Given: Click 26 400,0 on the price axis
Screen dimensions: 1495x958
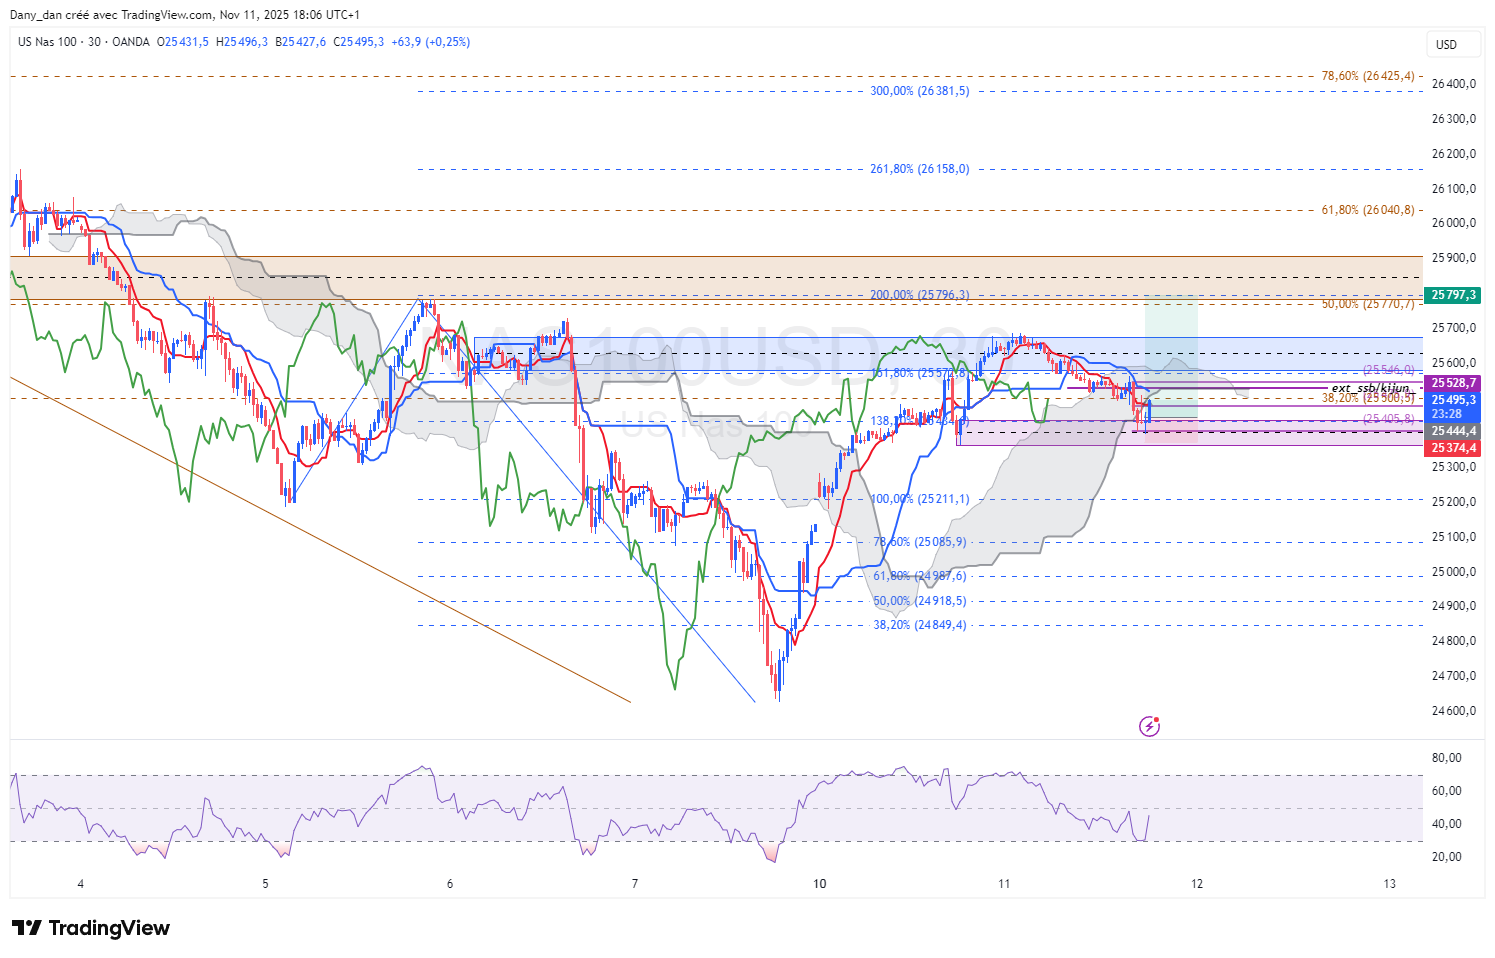Looking at the screenshot, I should point(1454,84).
